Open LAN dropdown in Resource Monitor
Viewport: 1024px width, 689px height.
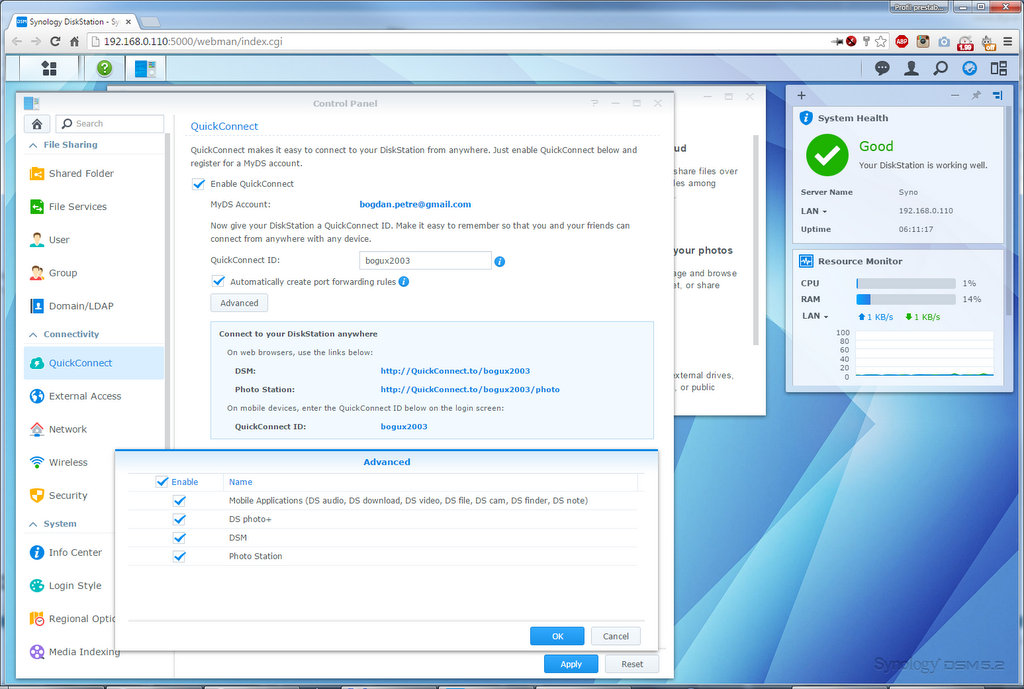[815, 316]
